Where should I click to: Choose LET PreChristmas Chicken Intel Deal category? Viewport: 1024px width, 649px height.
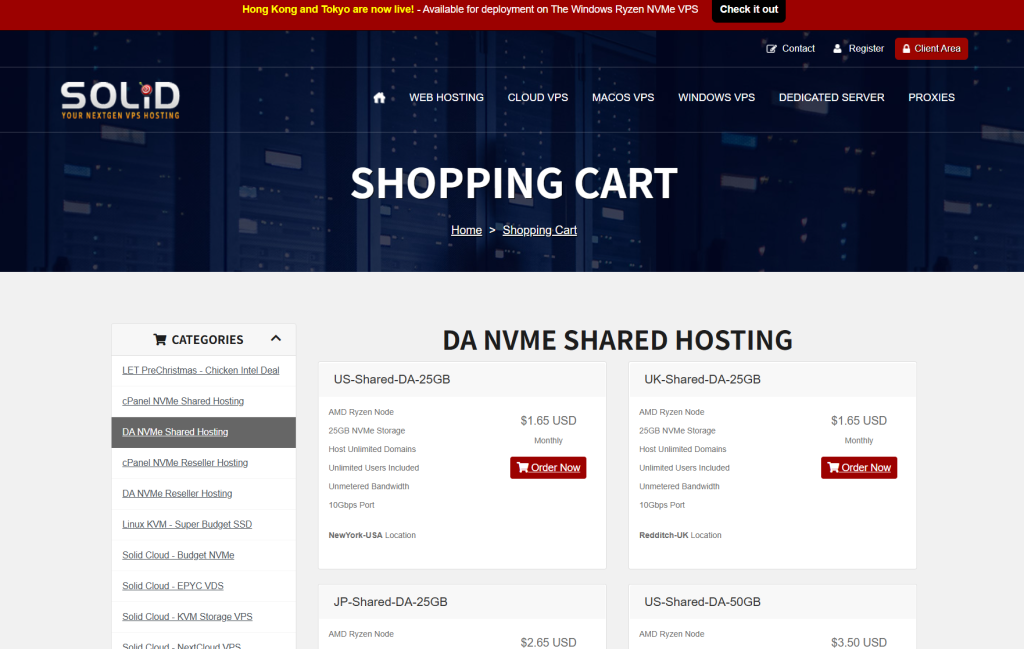[200, 370]
